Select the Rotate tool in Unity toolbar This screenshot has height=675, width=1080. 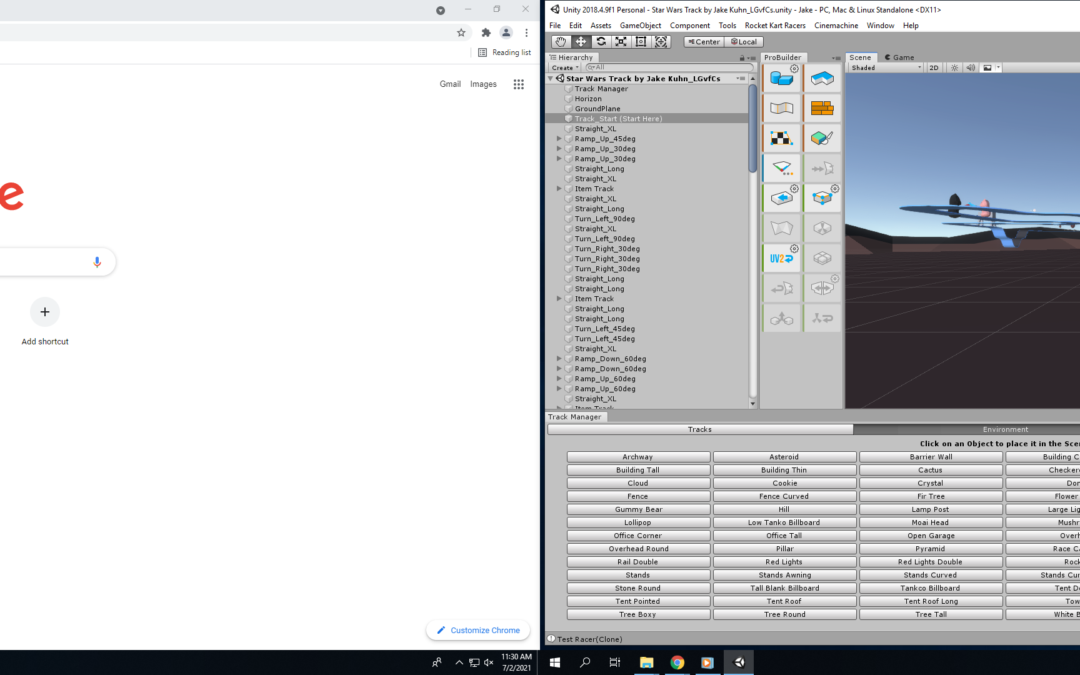pos(601,42)
